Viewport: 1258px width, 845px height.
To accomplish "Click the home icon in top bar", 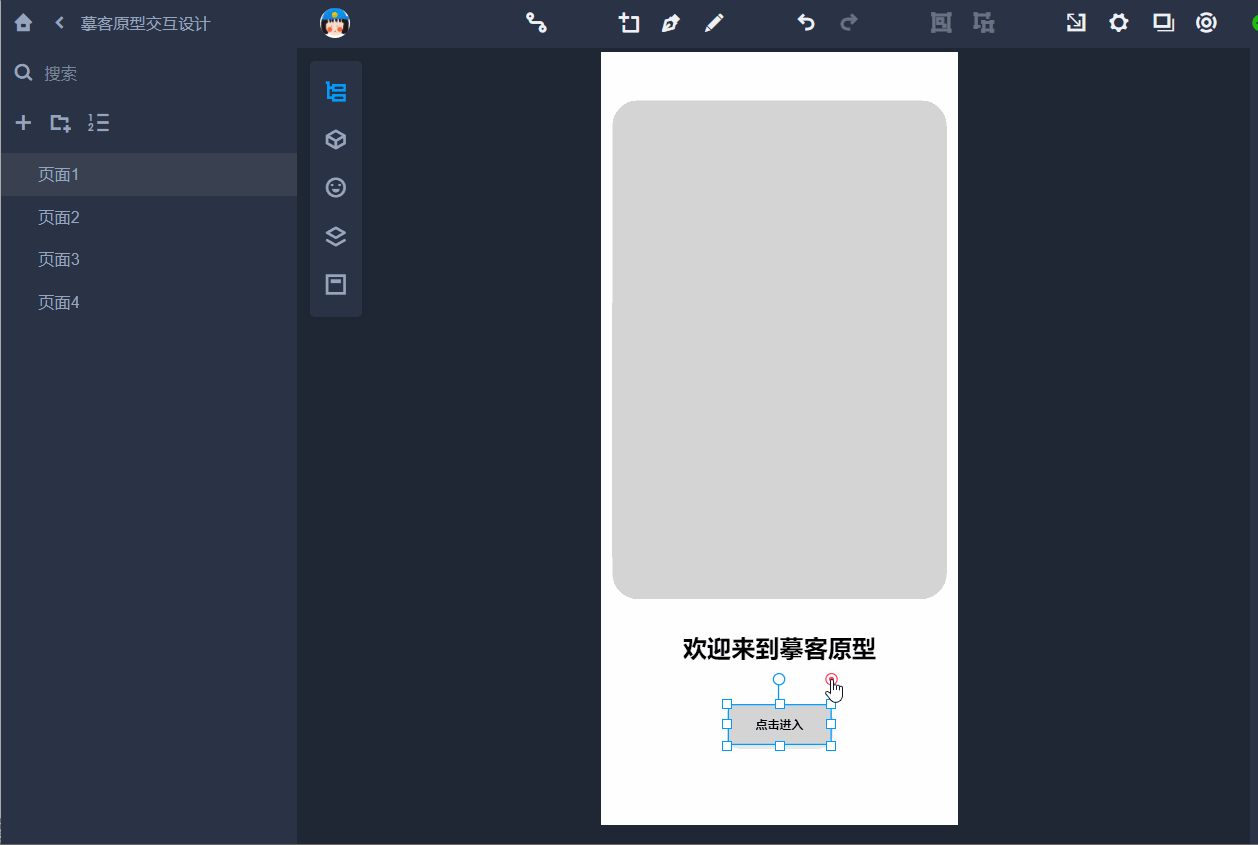I will [23, 23].
